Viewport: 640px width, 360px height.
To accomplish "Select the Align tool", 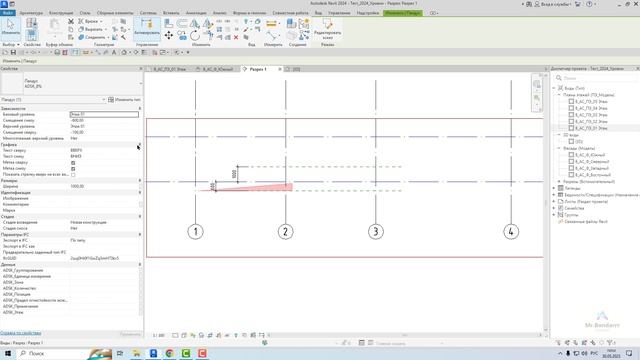I will pyautogui.click(x=168, y=24).
